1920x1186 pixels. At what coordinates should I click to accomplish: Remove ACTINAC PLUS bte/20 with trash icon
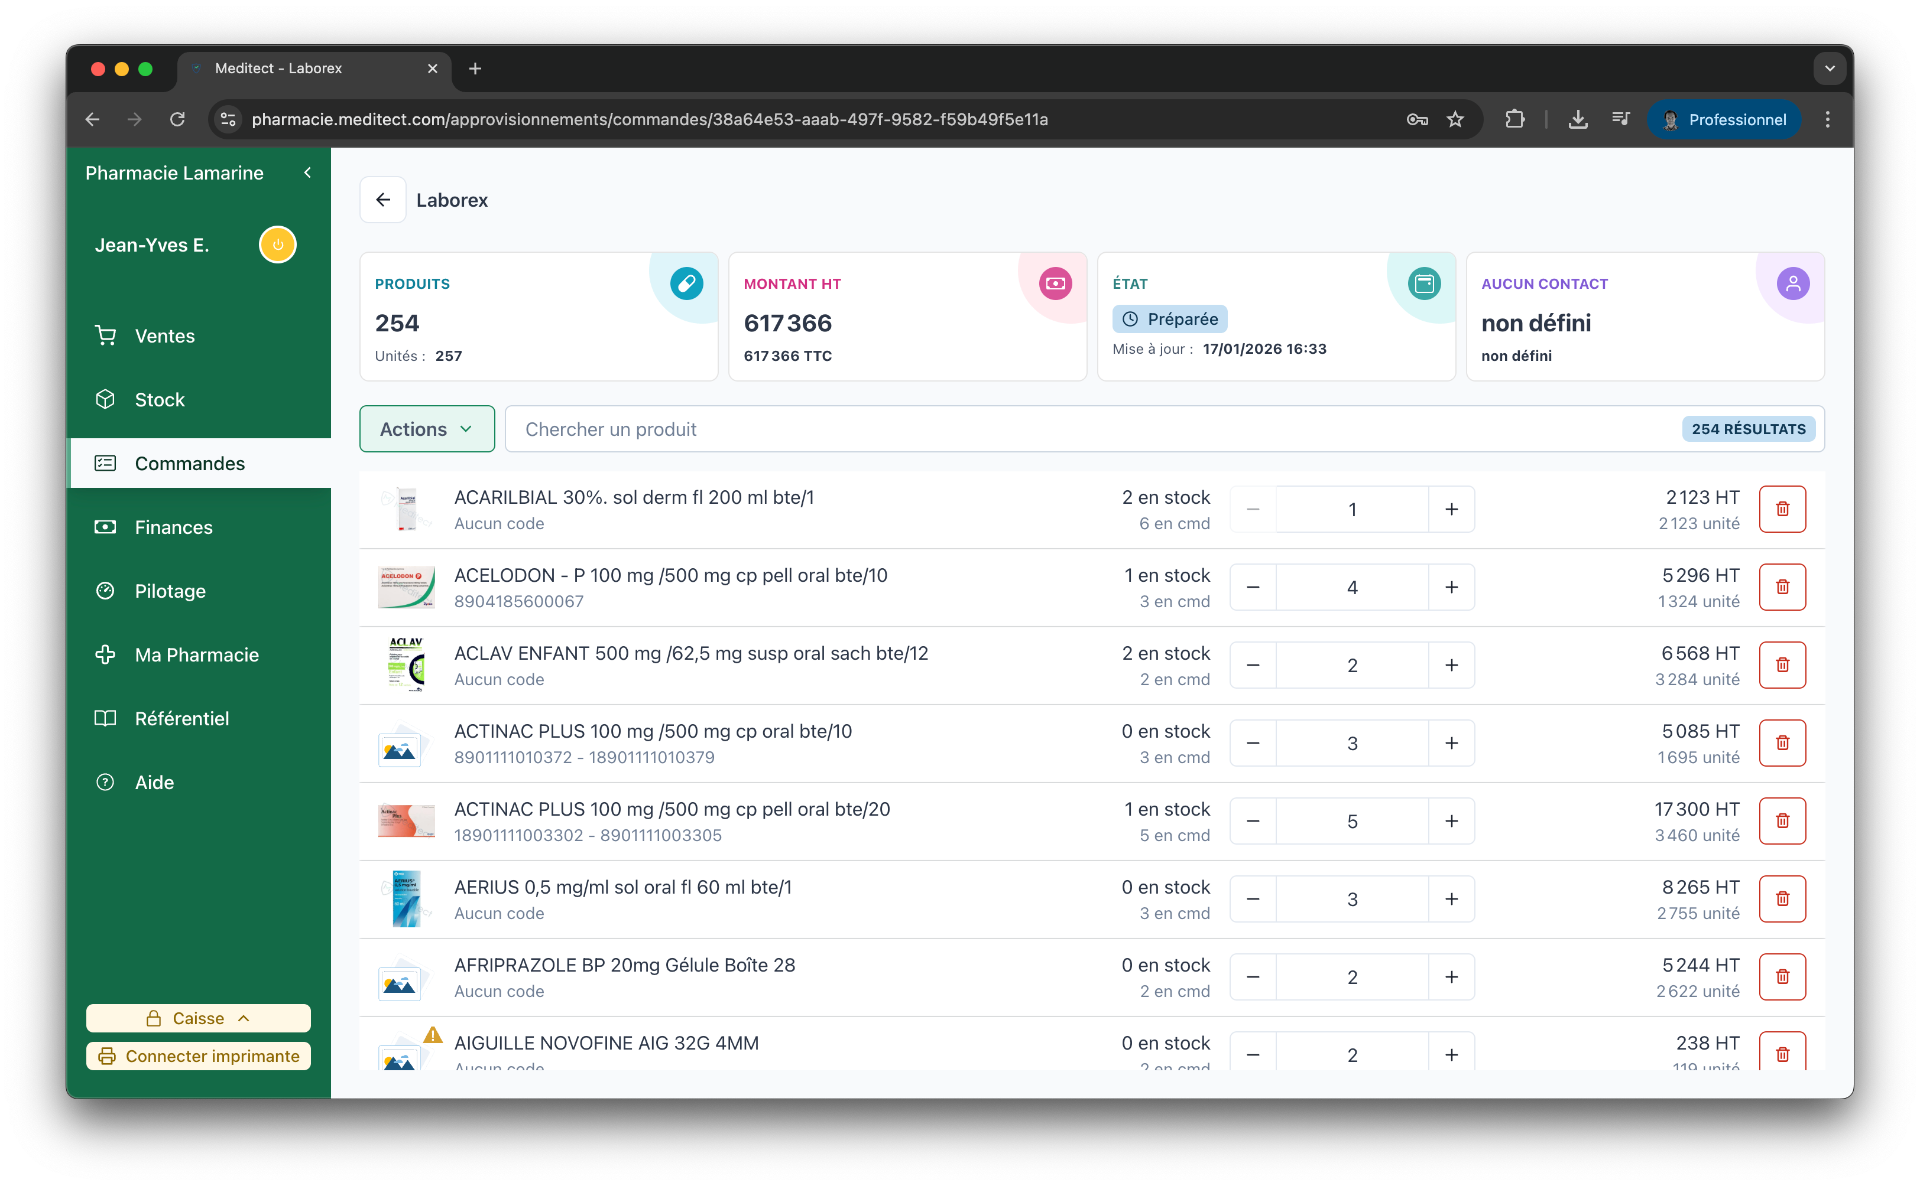click(x=1782, y=821)
